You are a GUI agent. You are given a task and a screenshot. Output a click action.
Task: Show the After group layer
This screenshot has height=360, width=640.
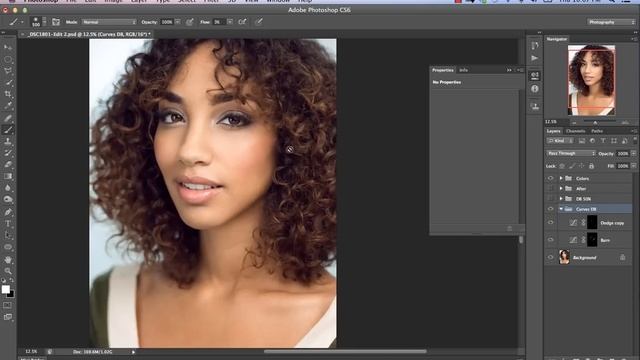[x=550, y=189]
